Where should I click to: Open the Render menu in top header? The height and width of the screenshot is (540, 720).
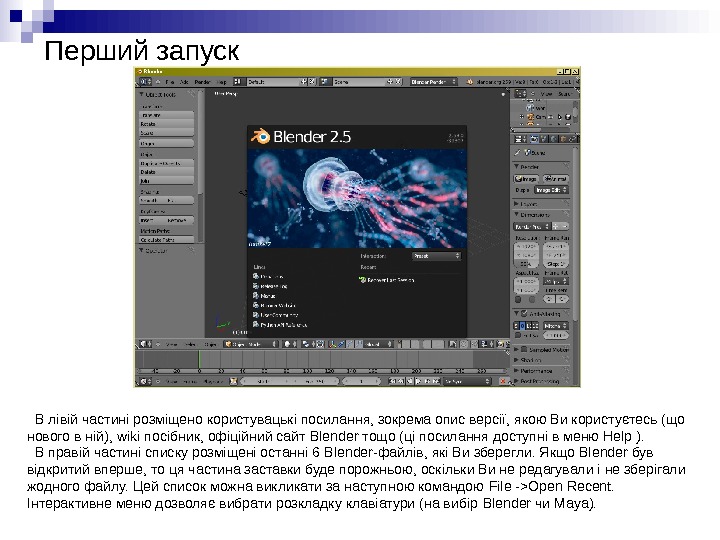(x=202, y=82)
